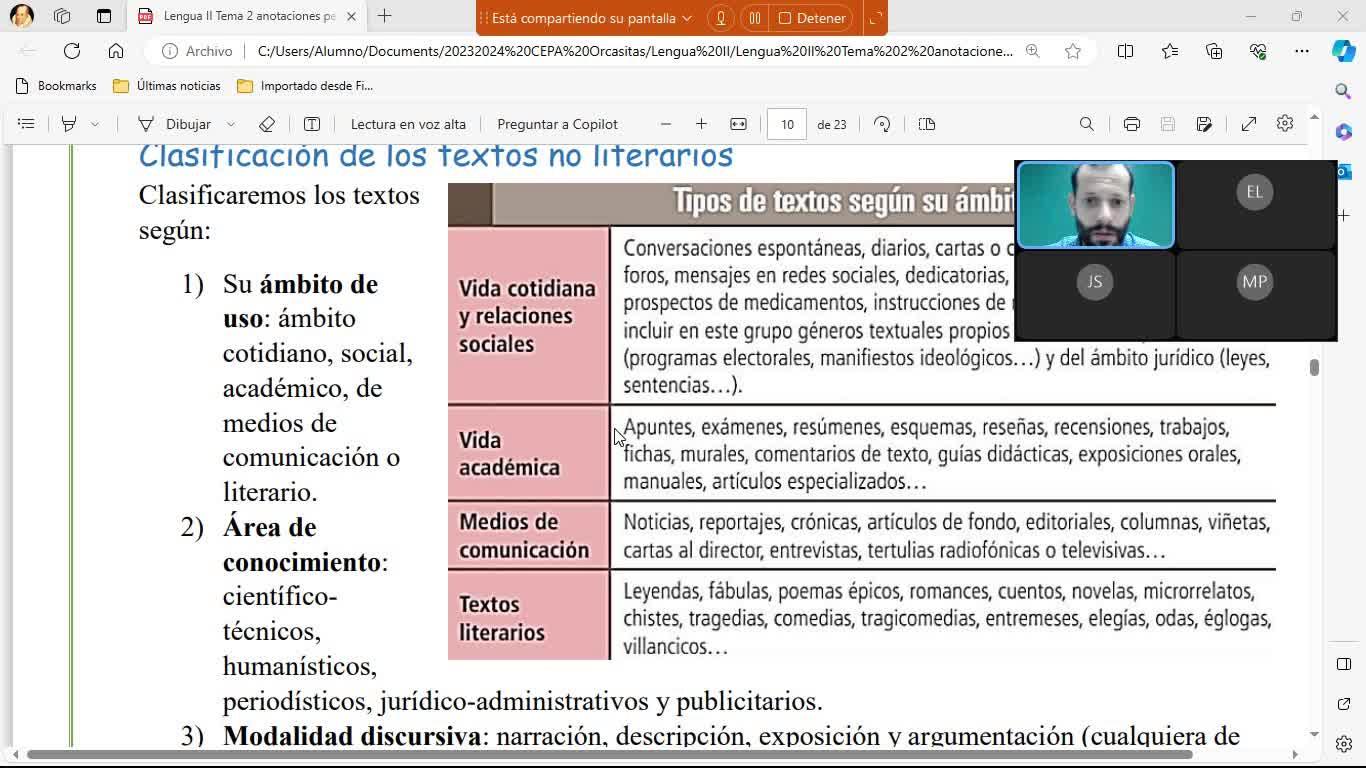
Task: Open the Favorites hub
Action: click(x=1170, y=51)
